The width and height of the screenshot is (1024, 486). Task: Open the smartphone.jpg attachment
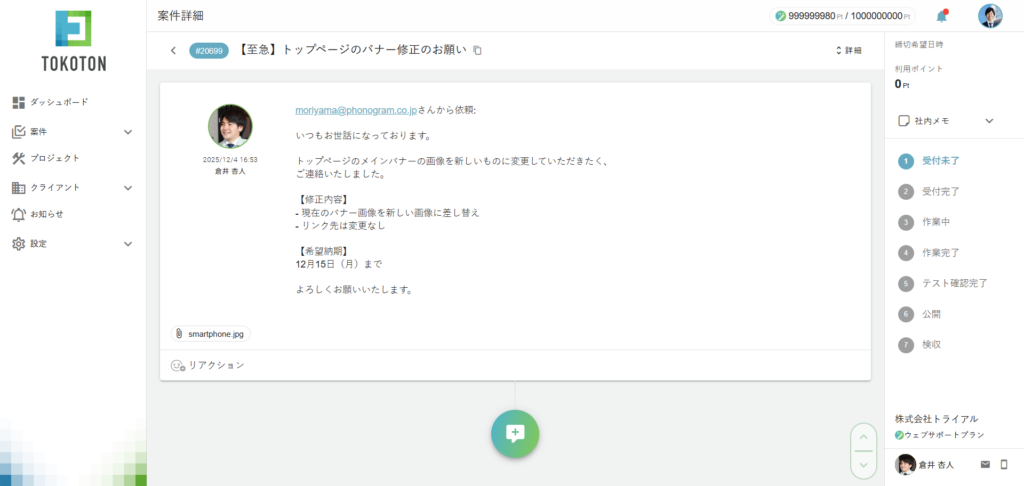[210, 334]
